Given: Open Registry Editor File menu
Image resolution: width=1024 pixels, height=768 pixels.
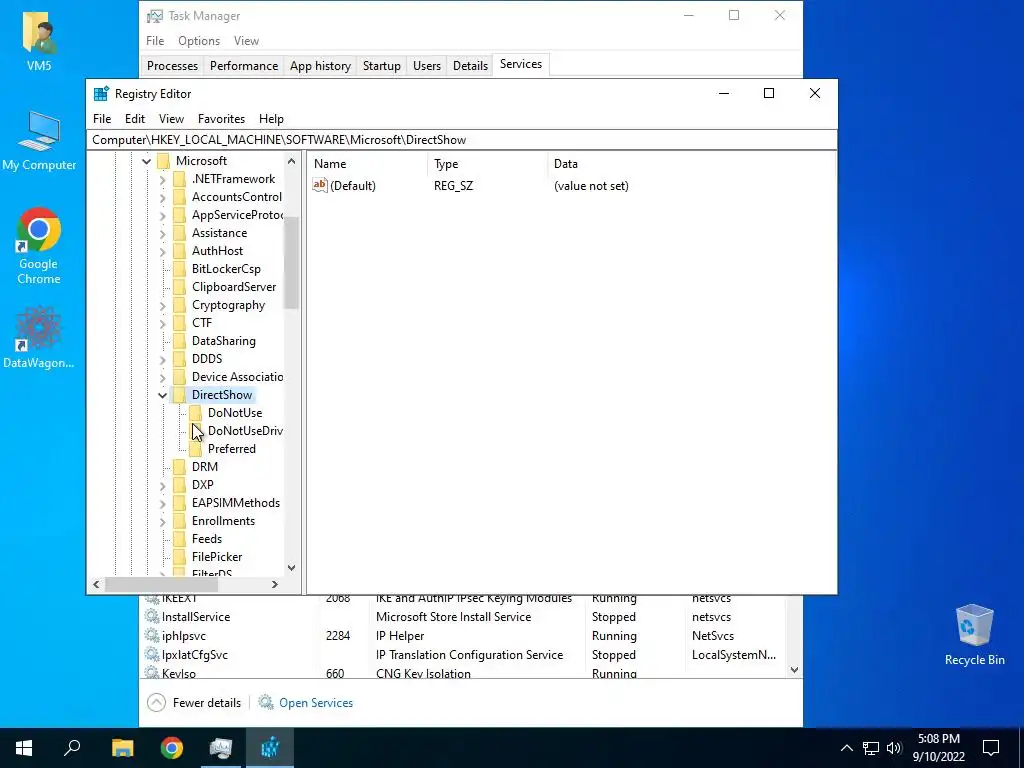Looking at the screenshot, I should tap(102, 119).
